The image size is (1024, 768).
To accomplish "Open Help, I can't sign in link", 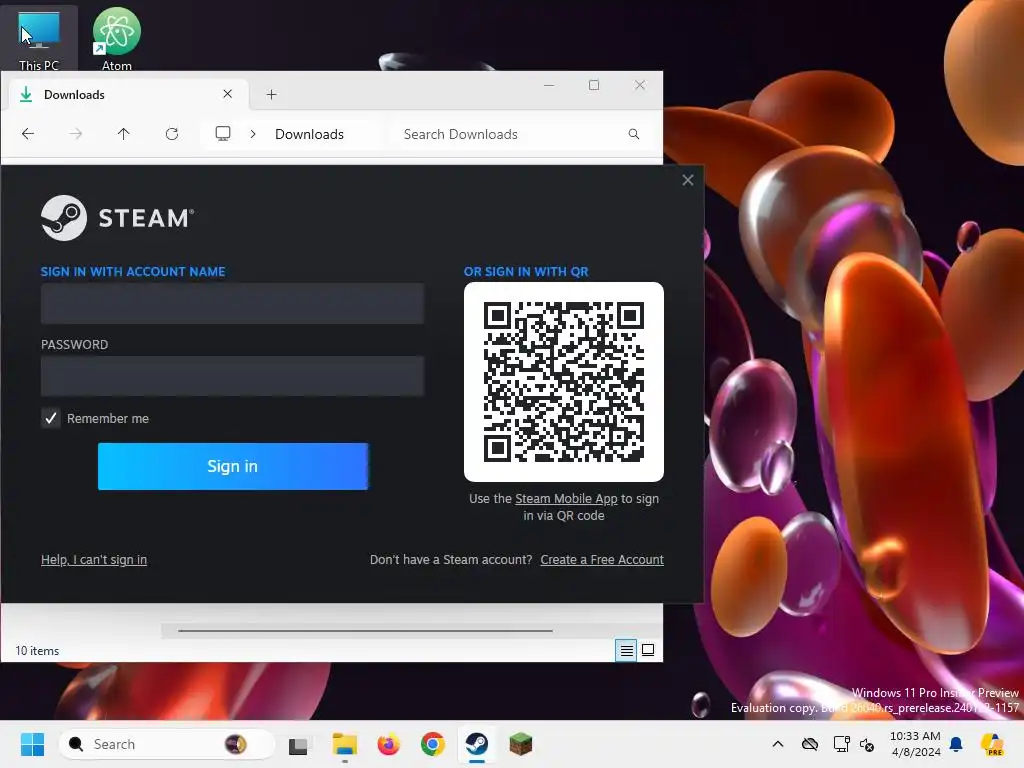I will point(94,560).
